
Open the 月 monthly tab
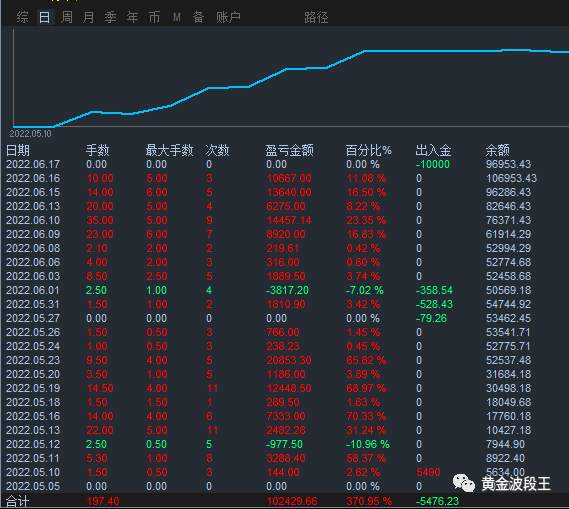[88, 17]
